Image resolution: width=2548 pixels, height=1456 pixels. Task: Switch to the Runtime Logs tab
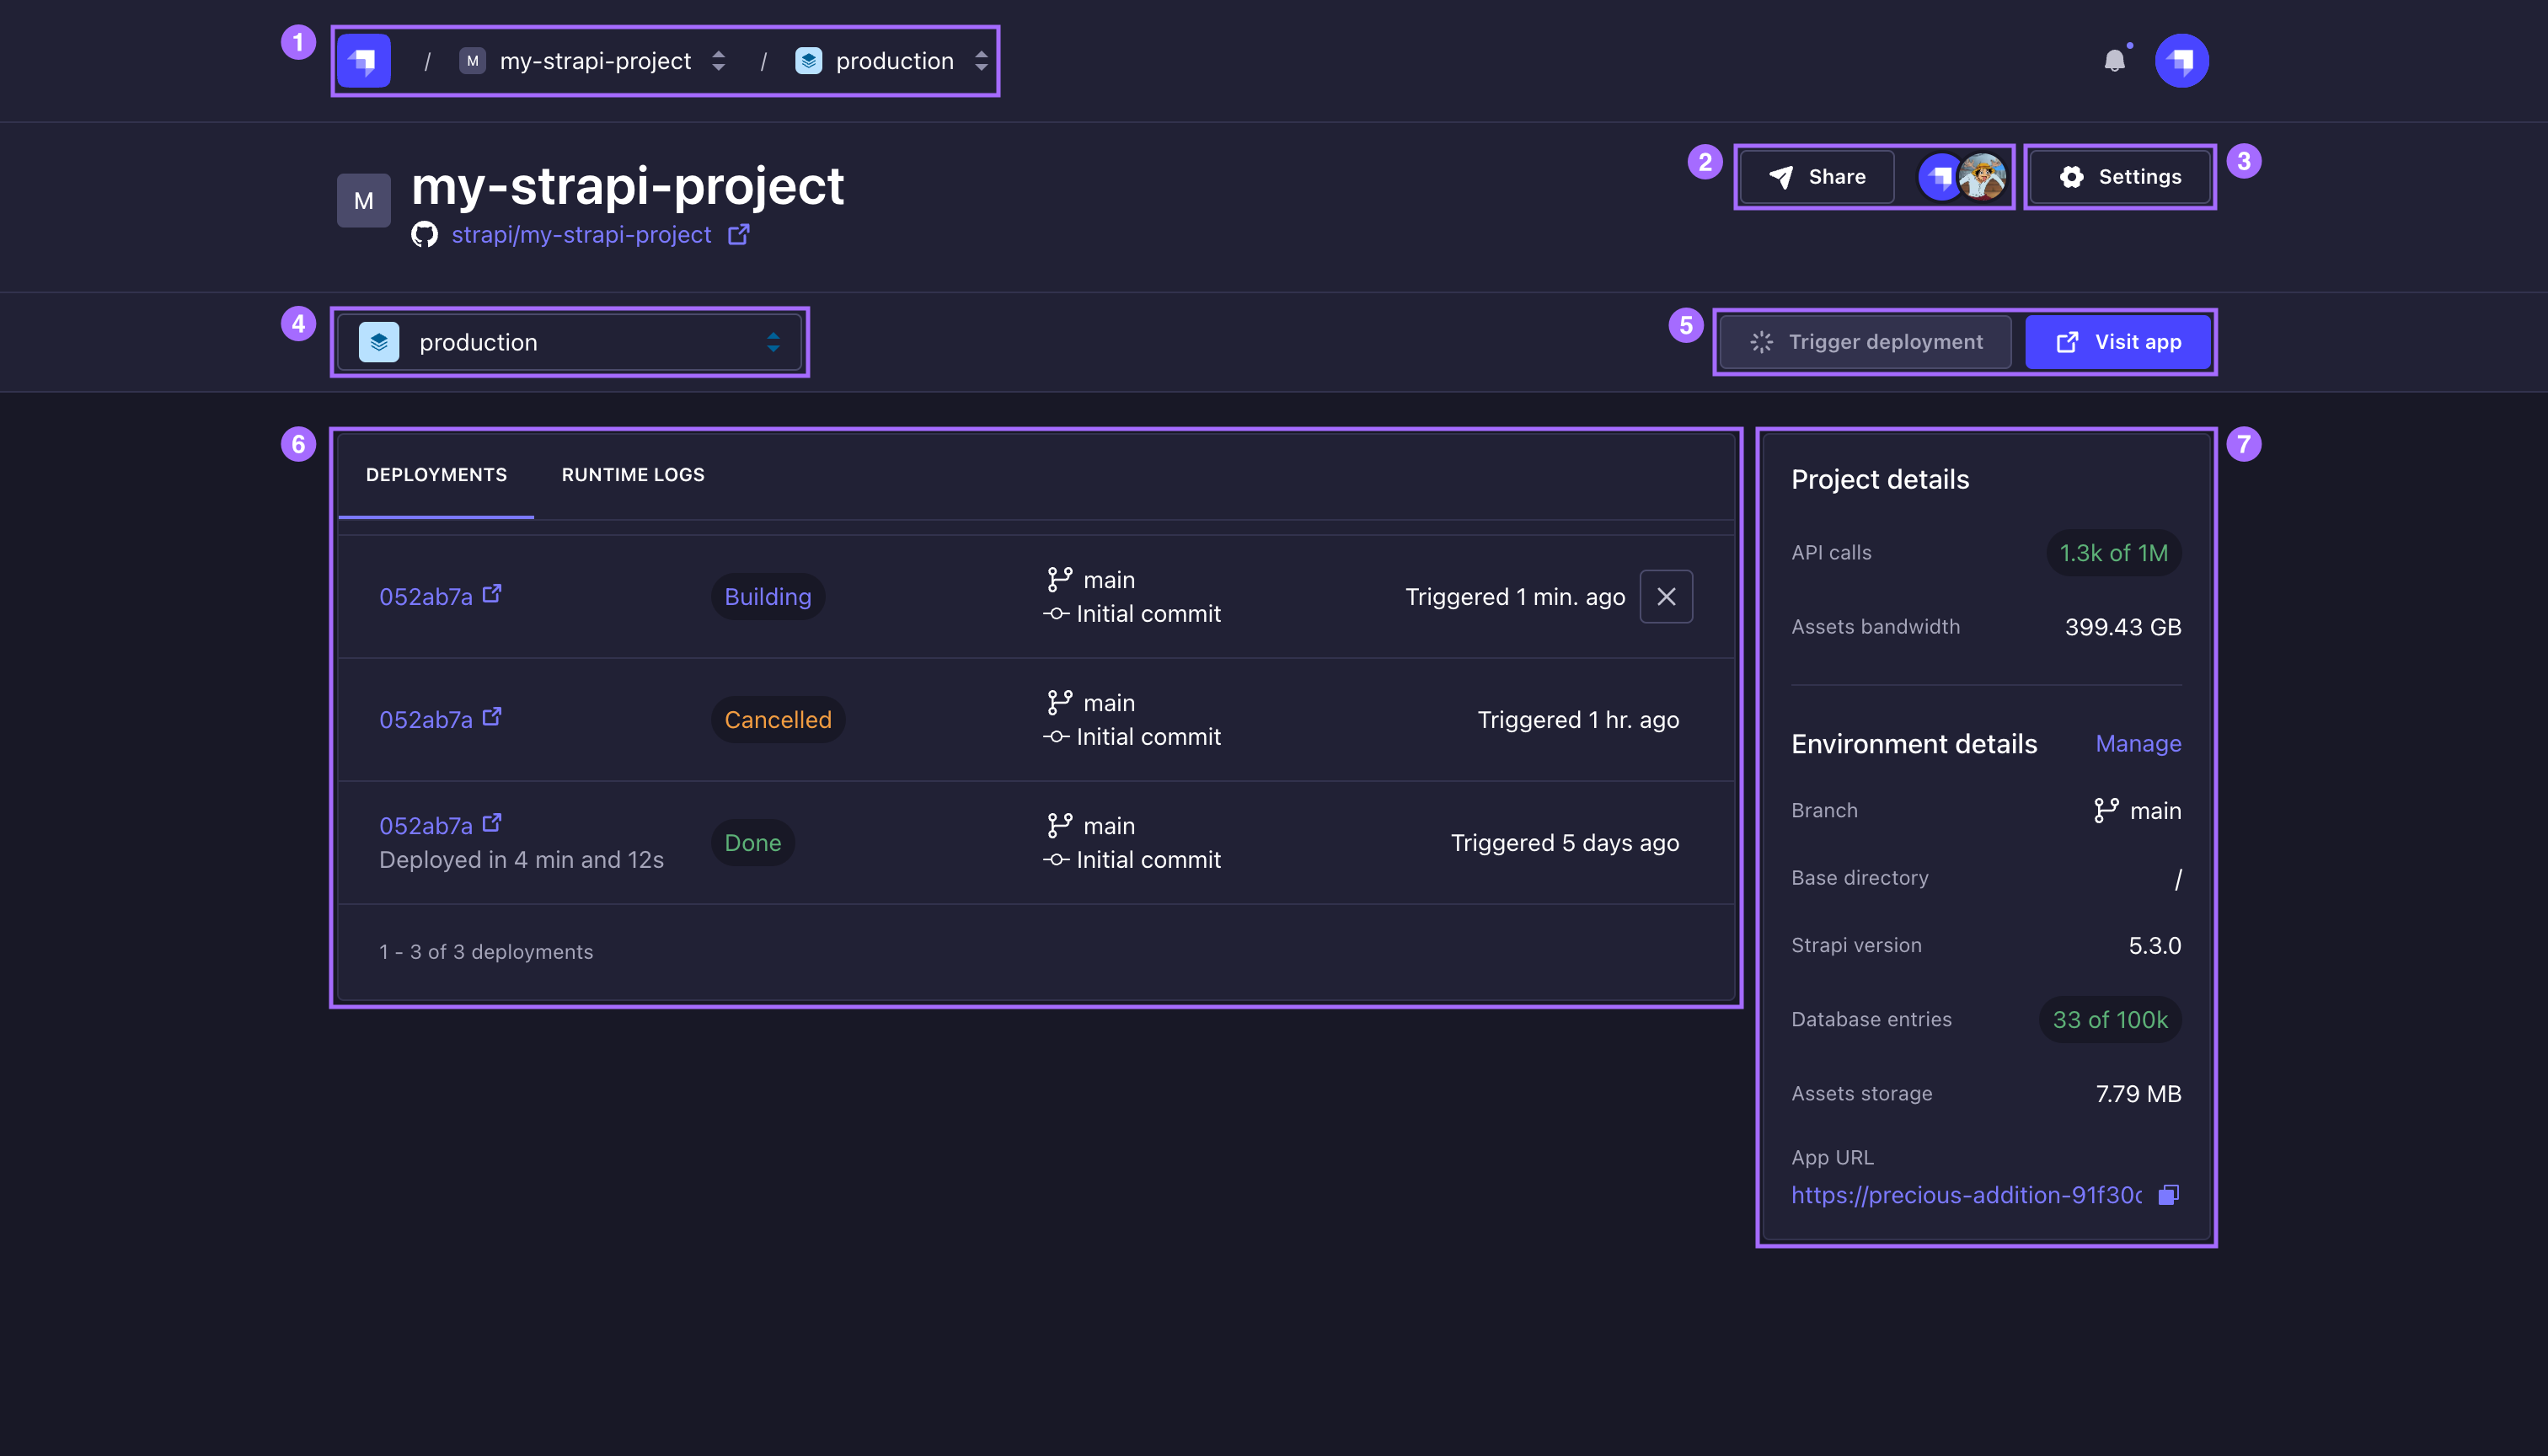pos(634,473)
